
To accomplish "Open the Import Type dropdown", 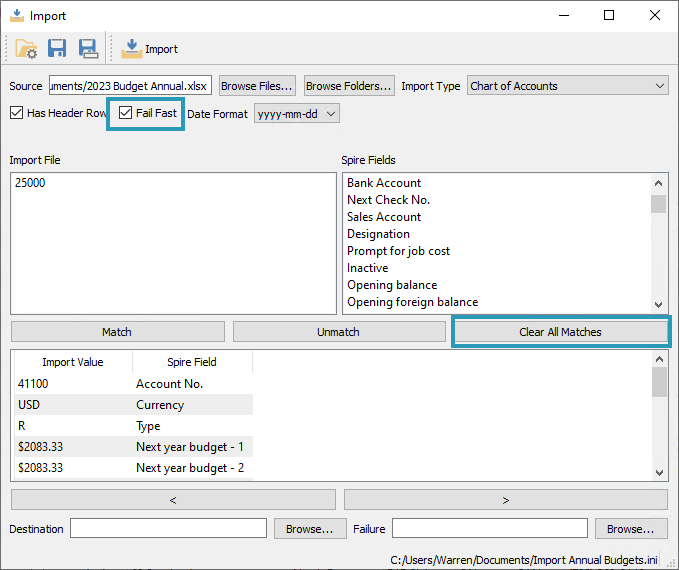I will click(567, 86).
